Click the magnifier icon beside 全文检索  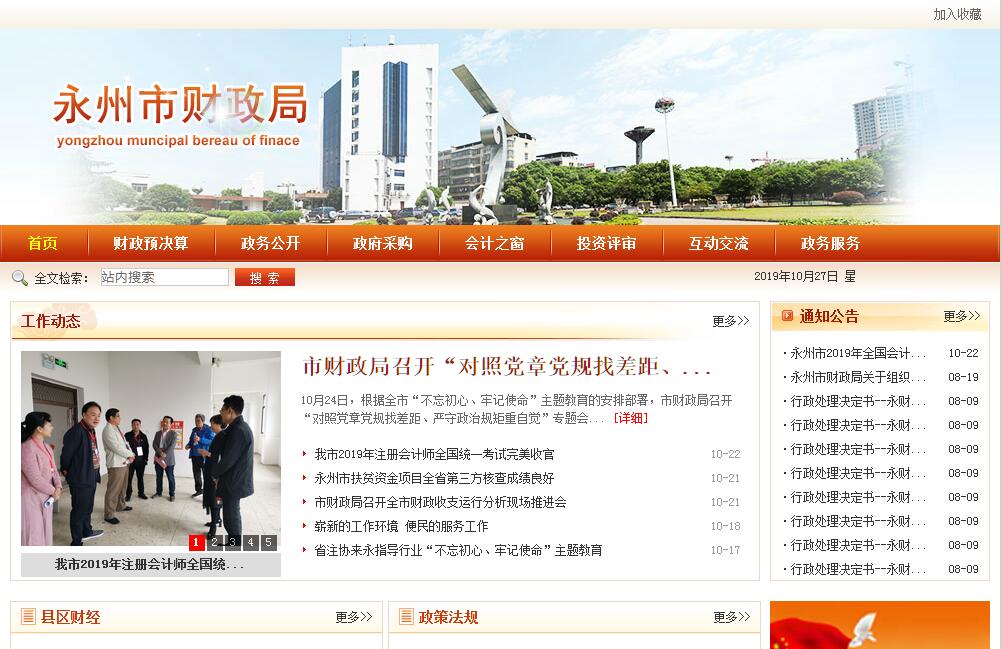tap(20, 278)
